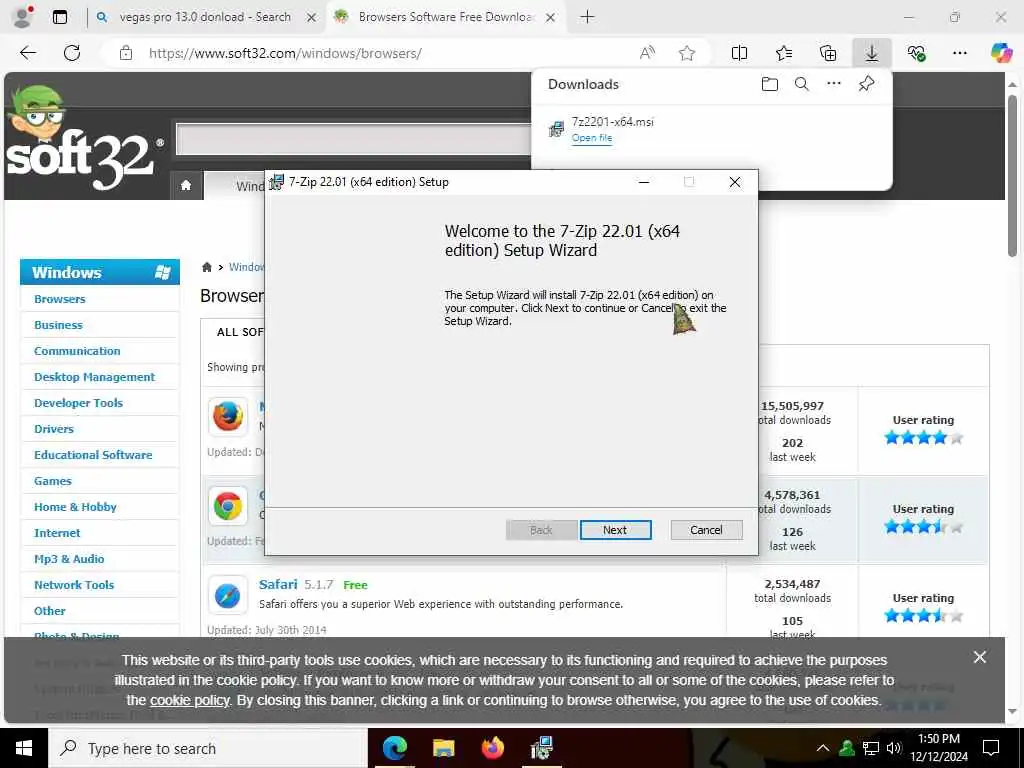Click the Windows sidebar header

(x=100, y=272)
